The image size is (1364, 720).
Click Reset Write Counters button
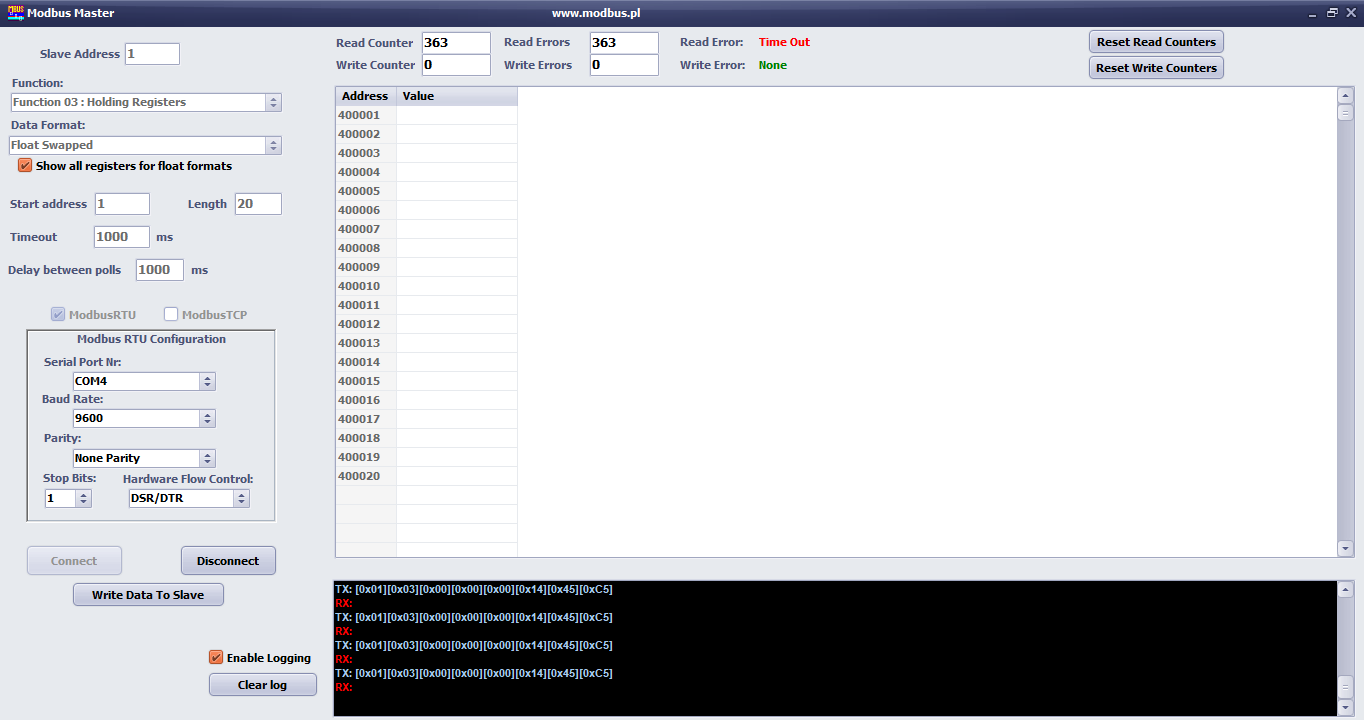click(1156, 68)
